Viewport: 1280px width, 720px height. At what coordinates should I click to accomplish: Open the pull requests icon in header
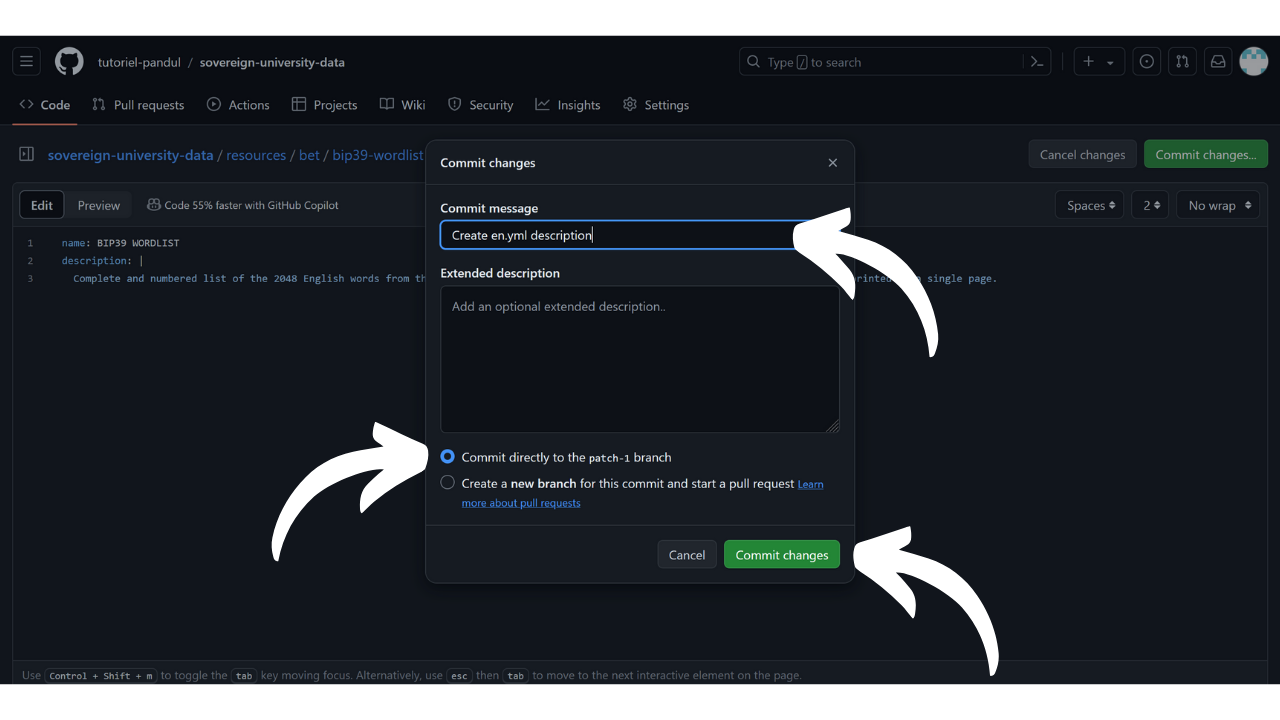point(1182,62)
